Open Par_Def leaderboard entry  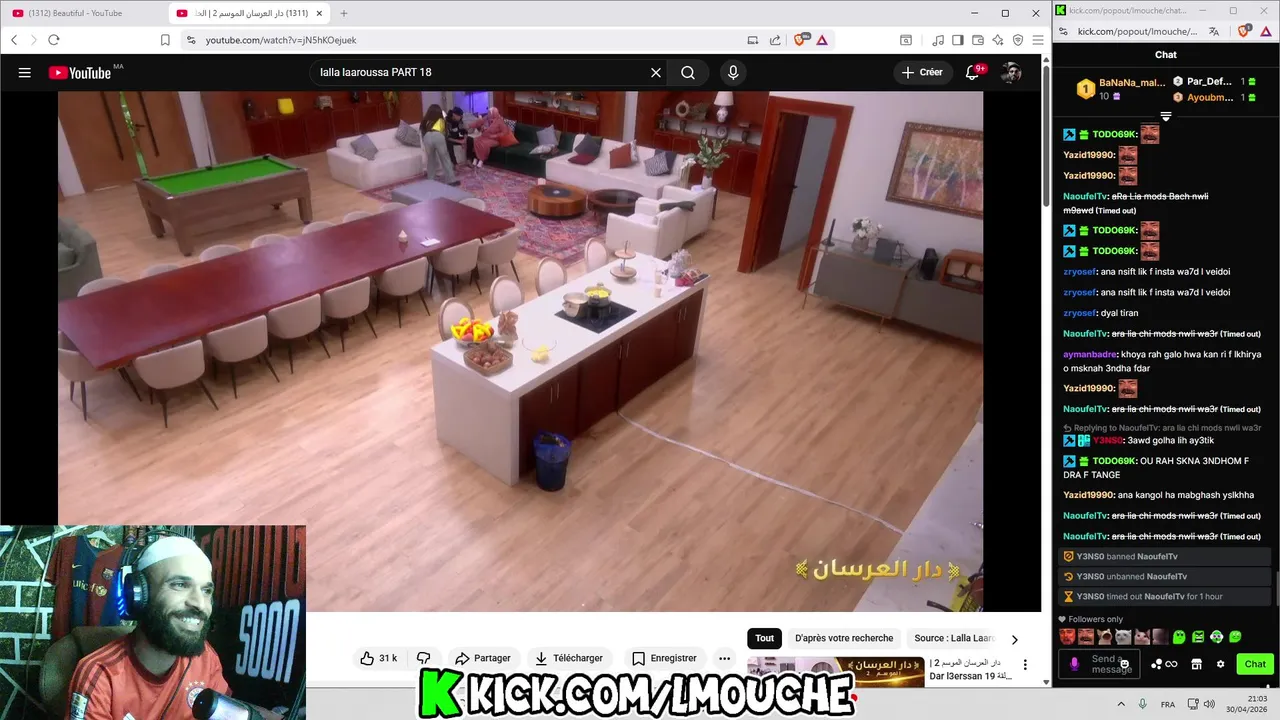[x=1214, y=82]
